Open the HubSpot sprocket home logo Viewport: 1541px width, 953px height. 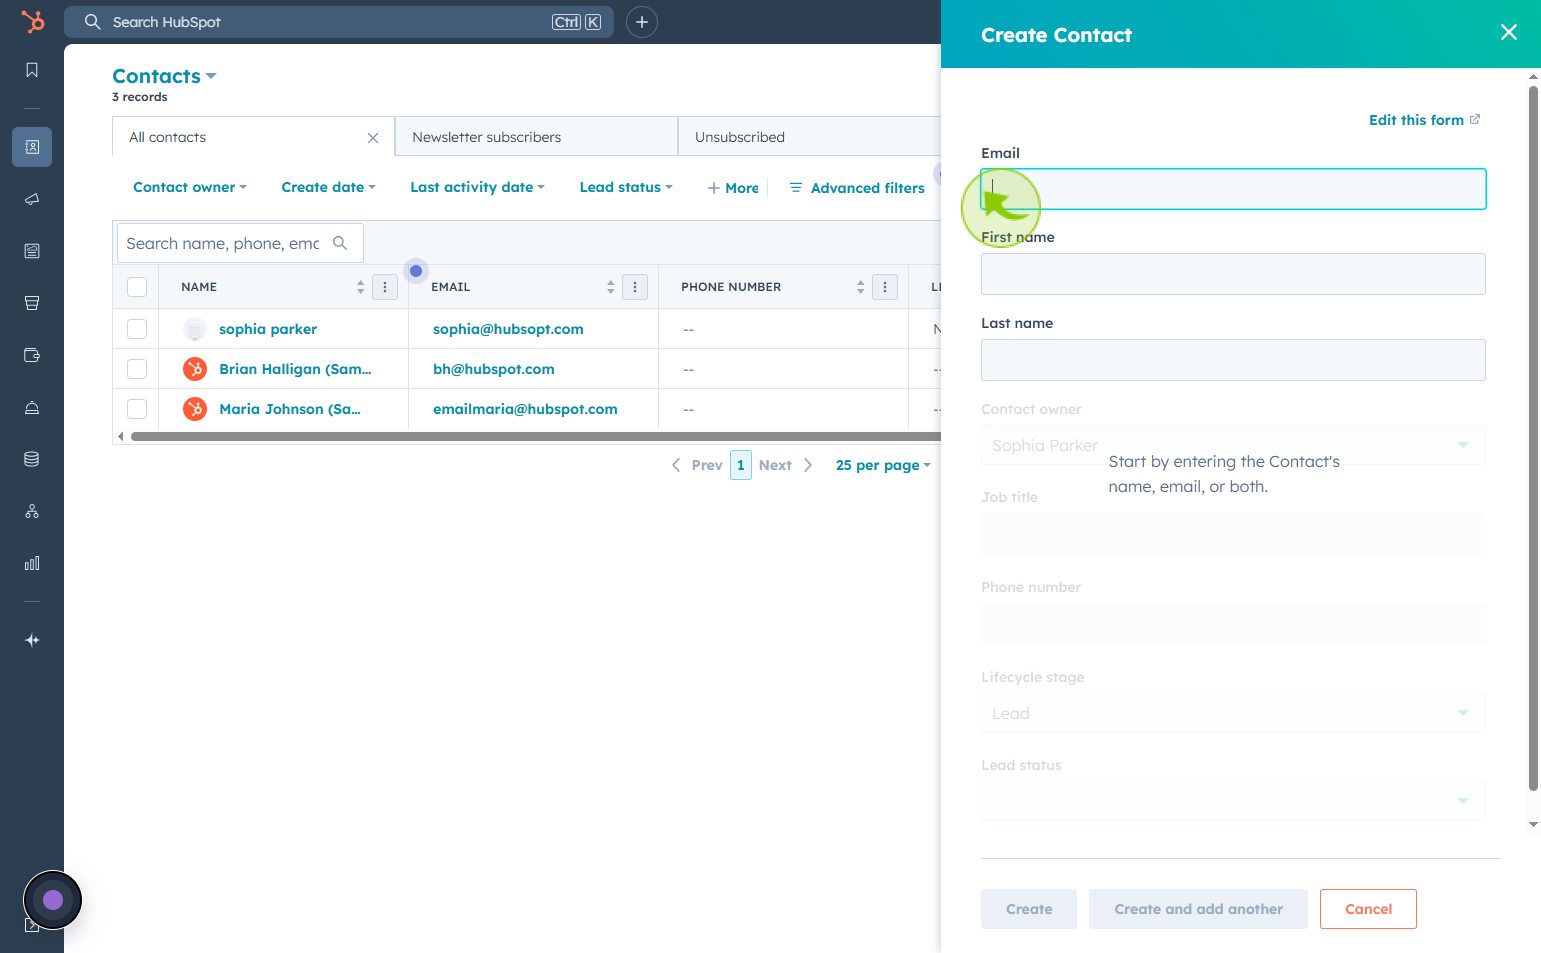tap(32, 21)
